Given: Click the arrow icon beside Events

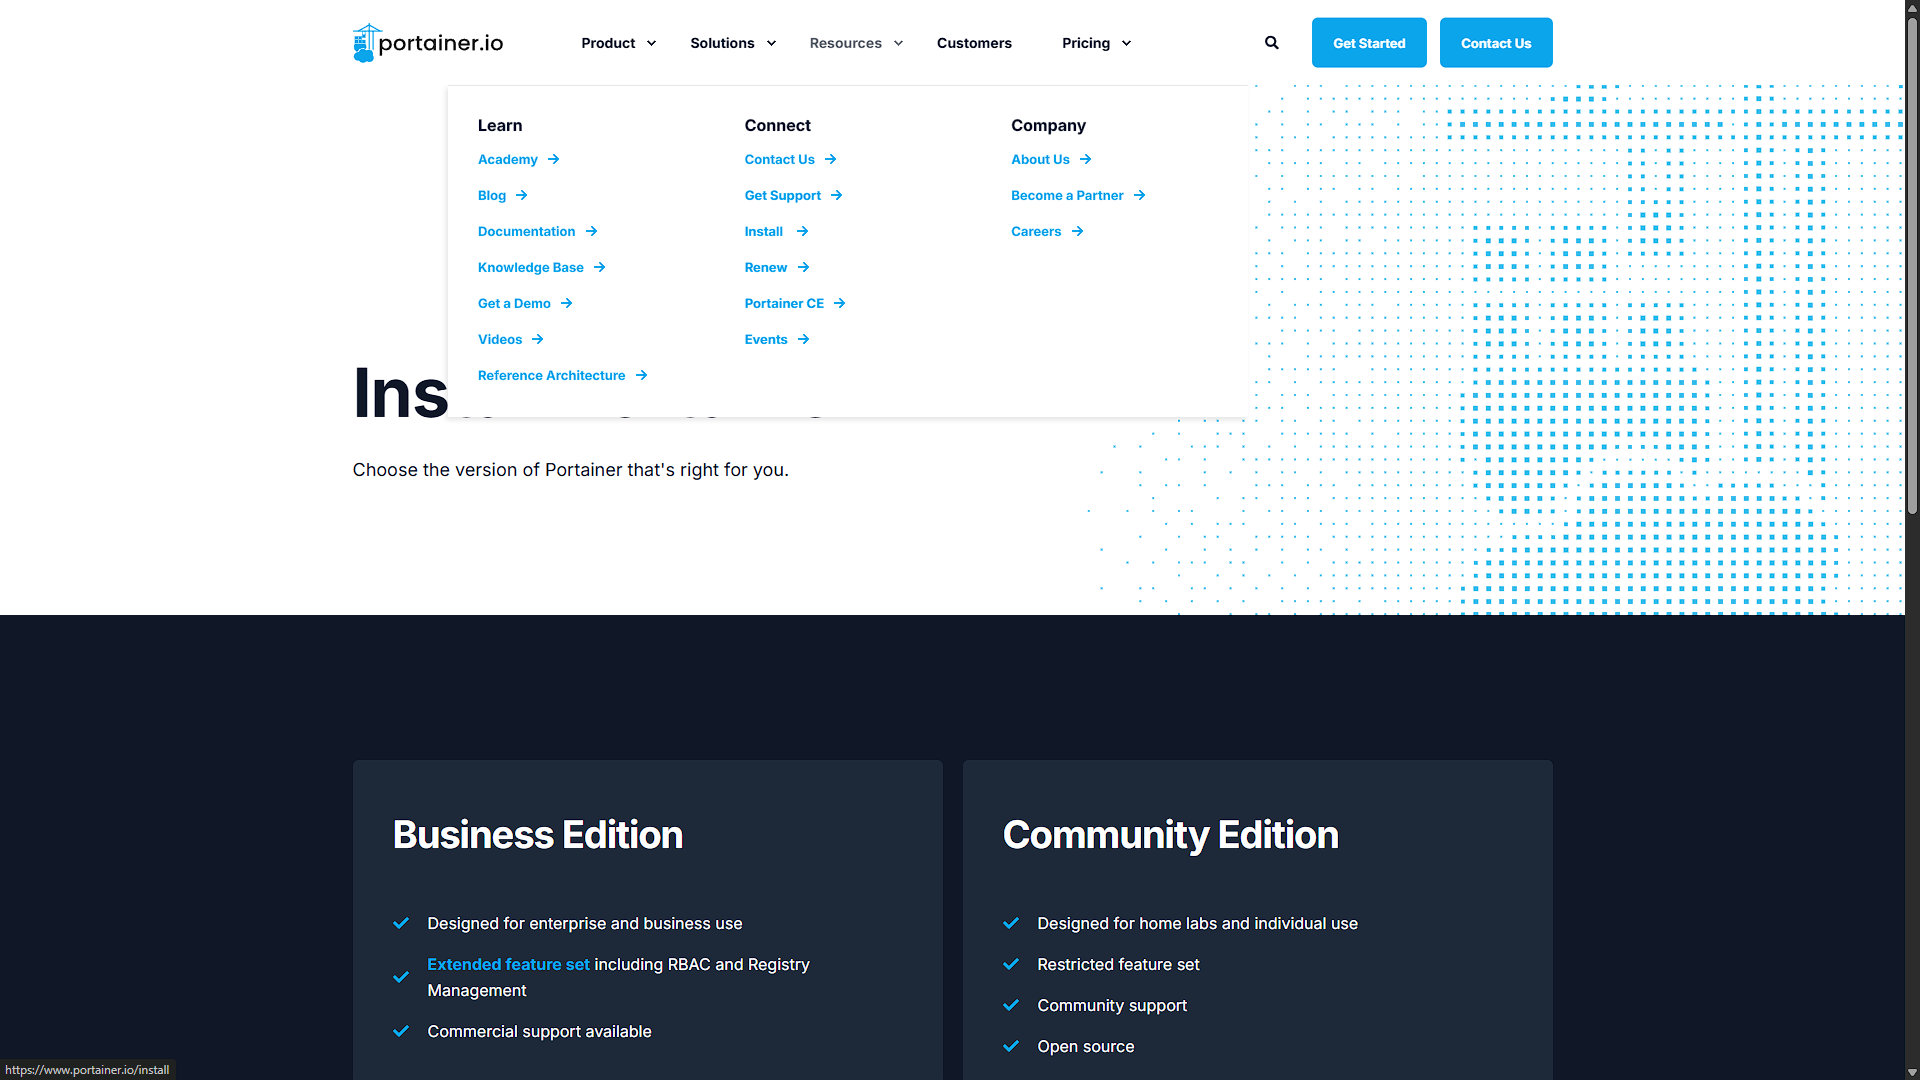Looking at the screenshot, I should coord(803,339).
